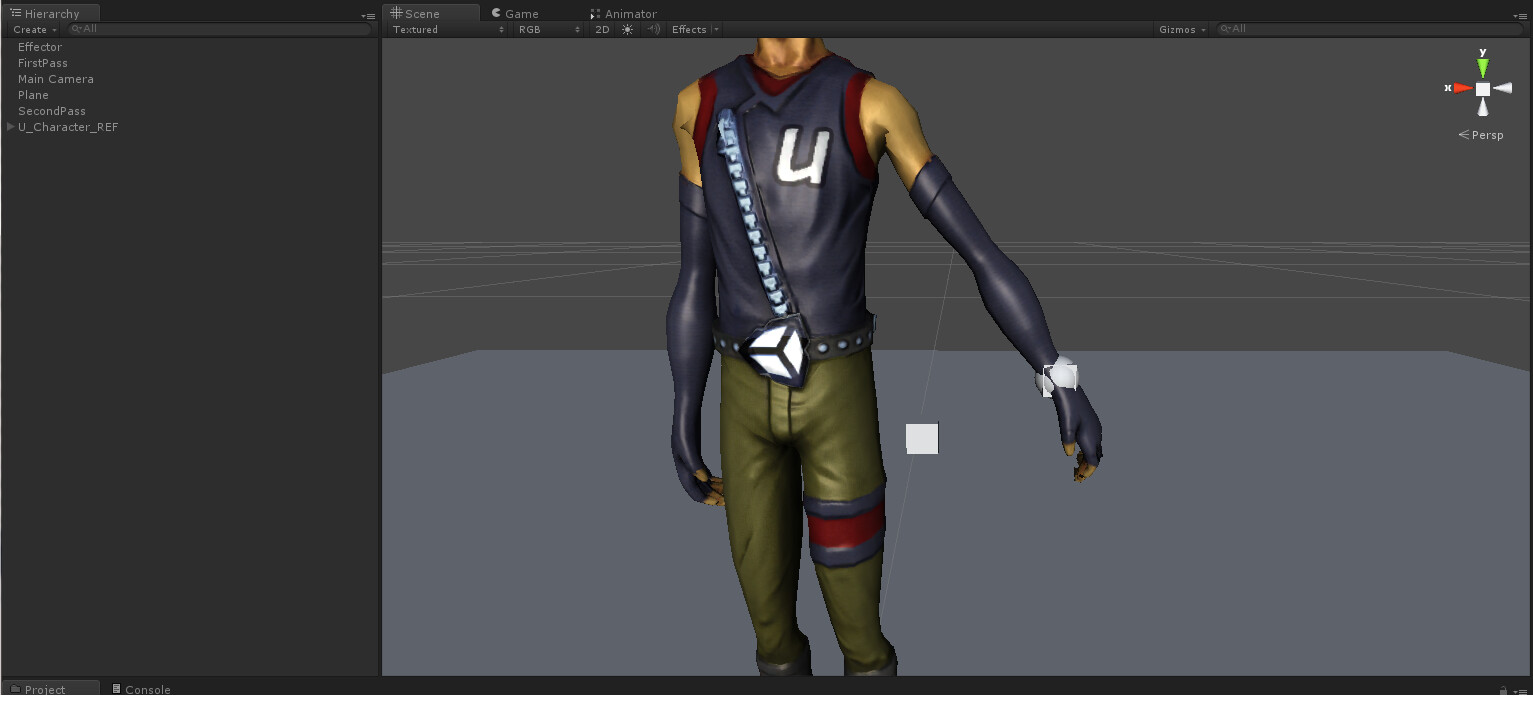Open the Create menu in the Hierarchy
Viewport: 1533px width, 710px height.
pyautogui.click(x=30, y=29)
